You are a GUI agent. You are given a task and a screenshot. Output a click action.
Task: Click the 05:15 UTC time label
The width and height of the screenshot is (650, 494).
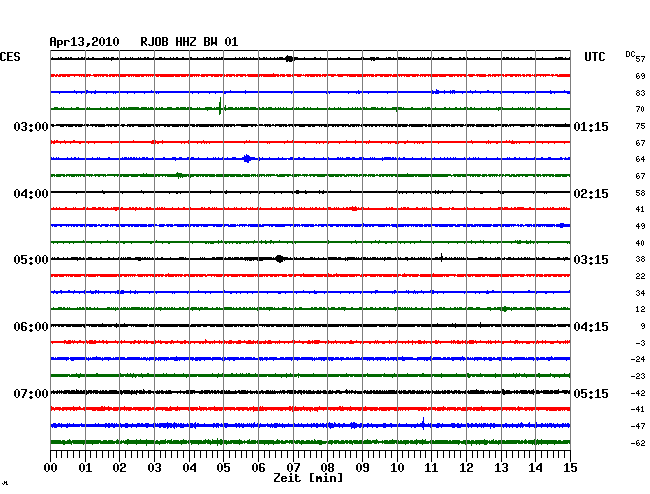pyautogui.click(x=591, y=393)
